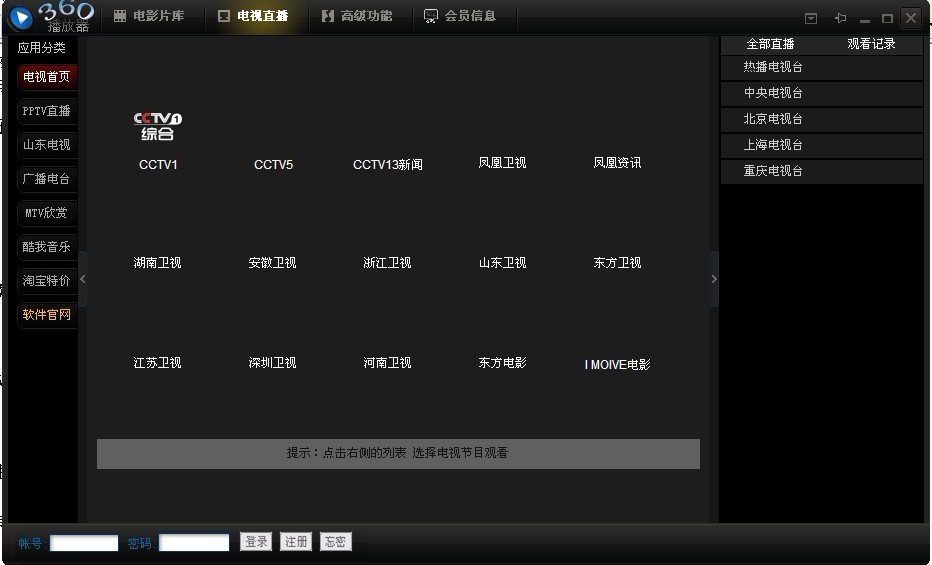Select 广播电台 in the sidebar
The image size is (932, 565).
click(47, 179)
